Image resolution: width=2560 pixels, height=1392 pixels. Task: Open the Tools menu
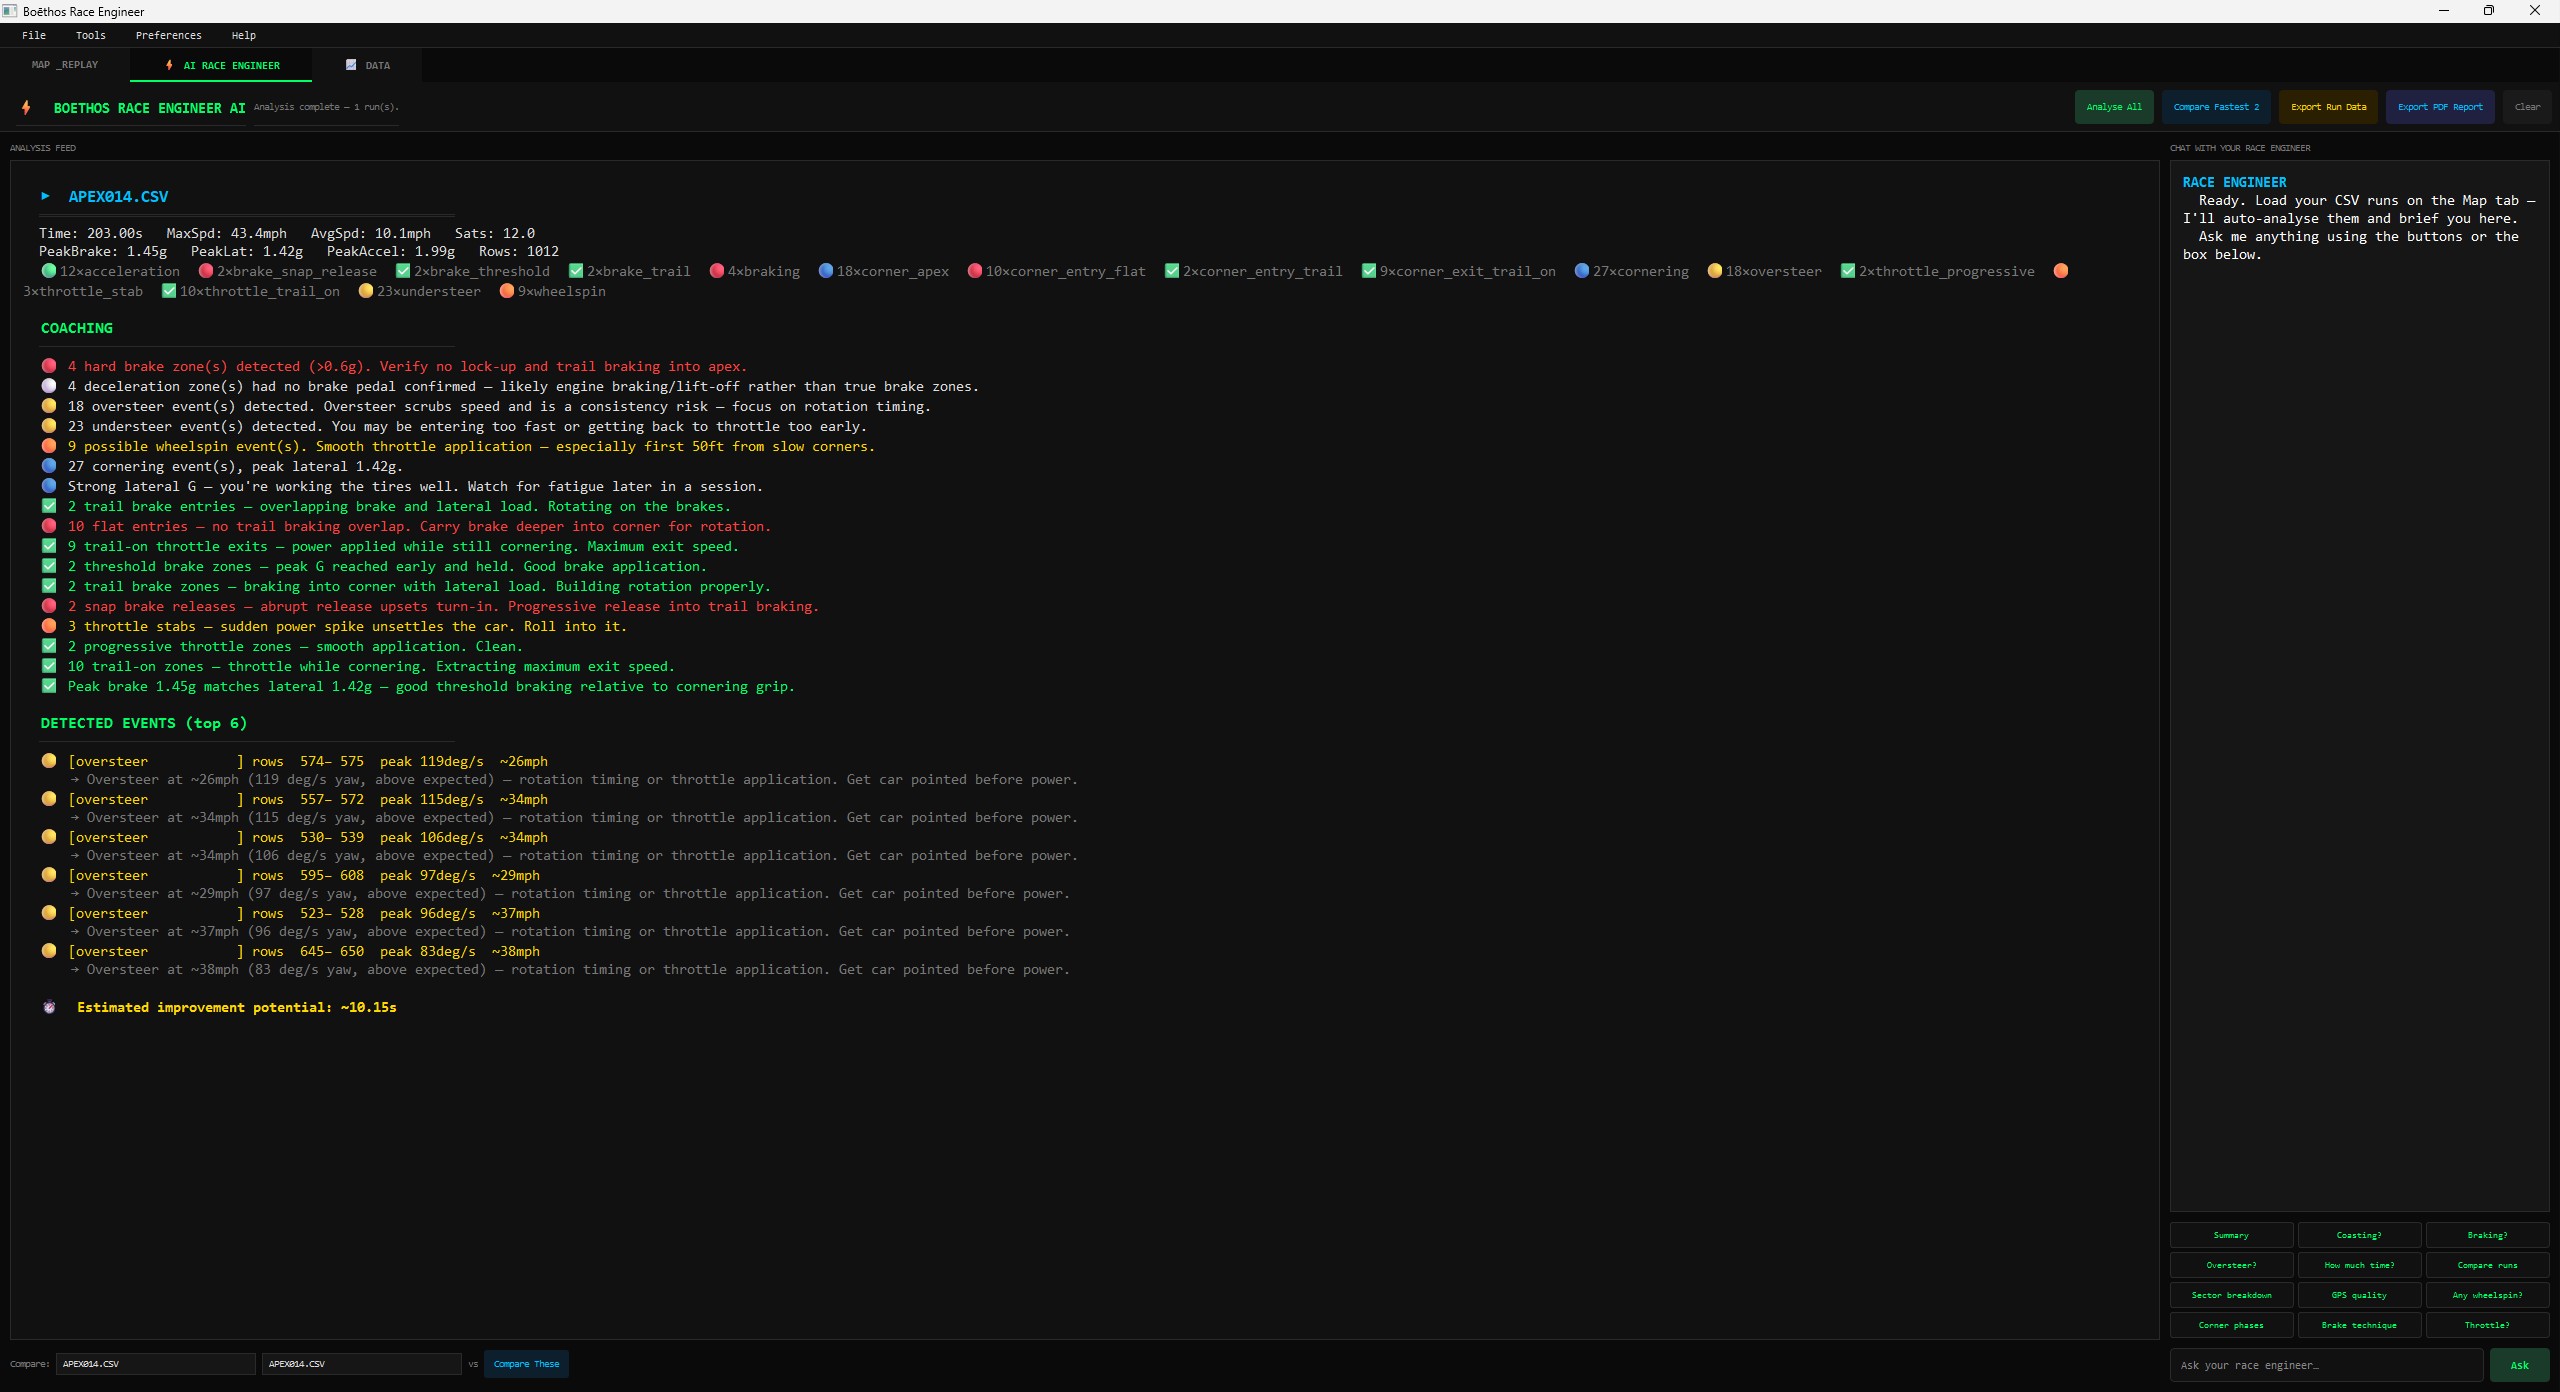pos(90,35)
